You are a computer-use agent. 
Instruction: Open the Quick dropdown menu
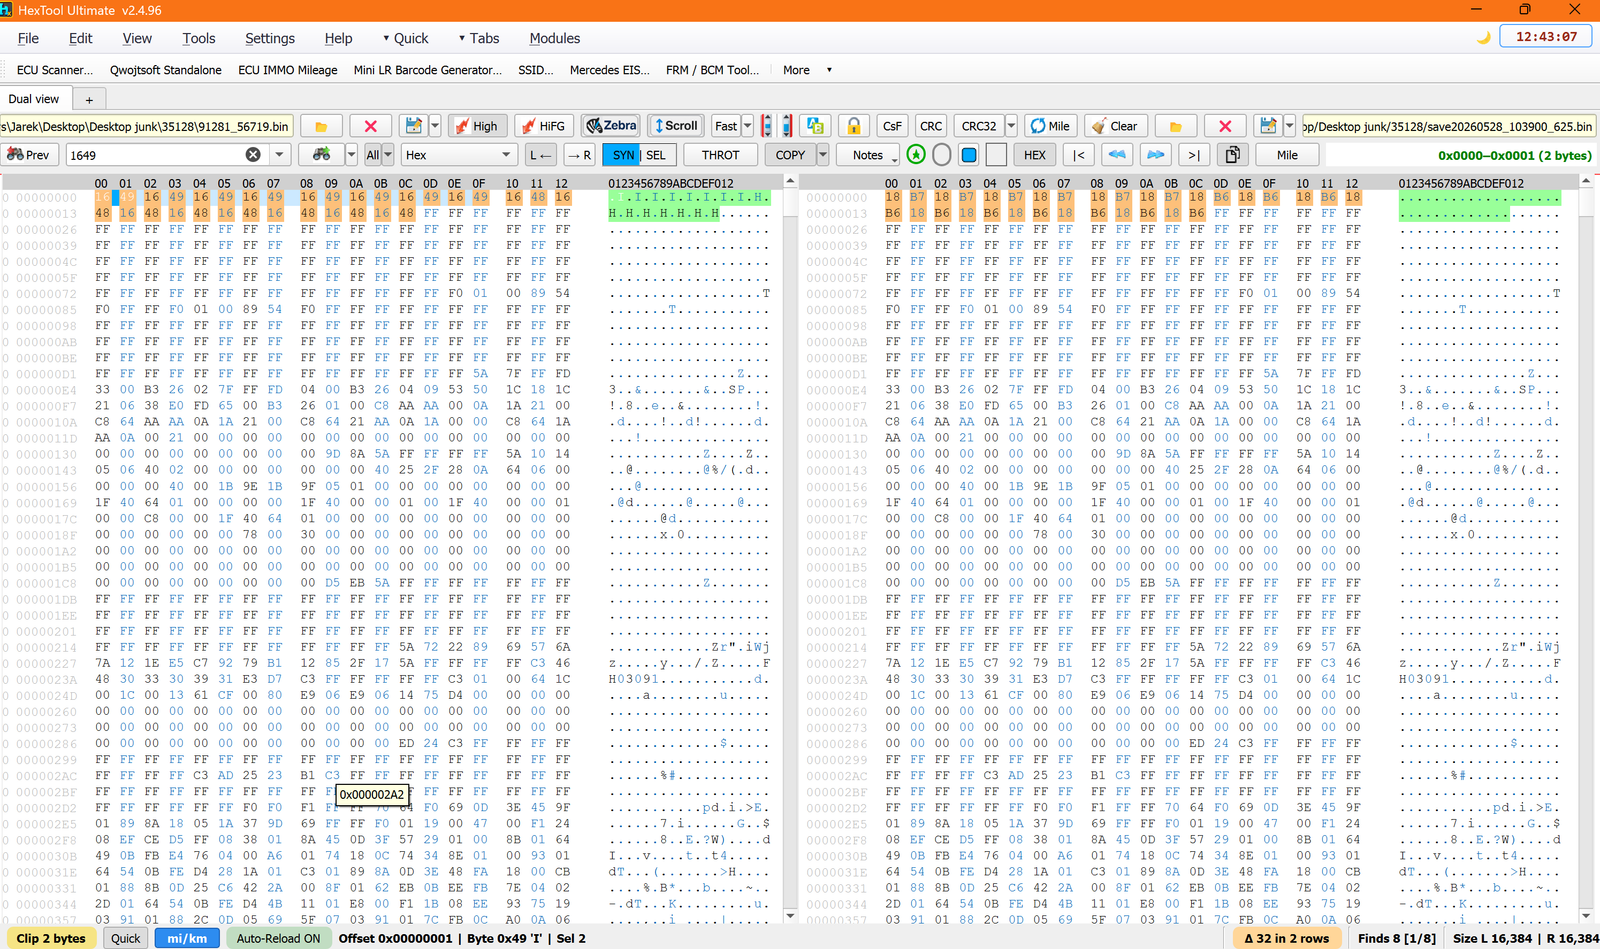(x=405, y=38)
